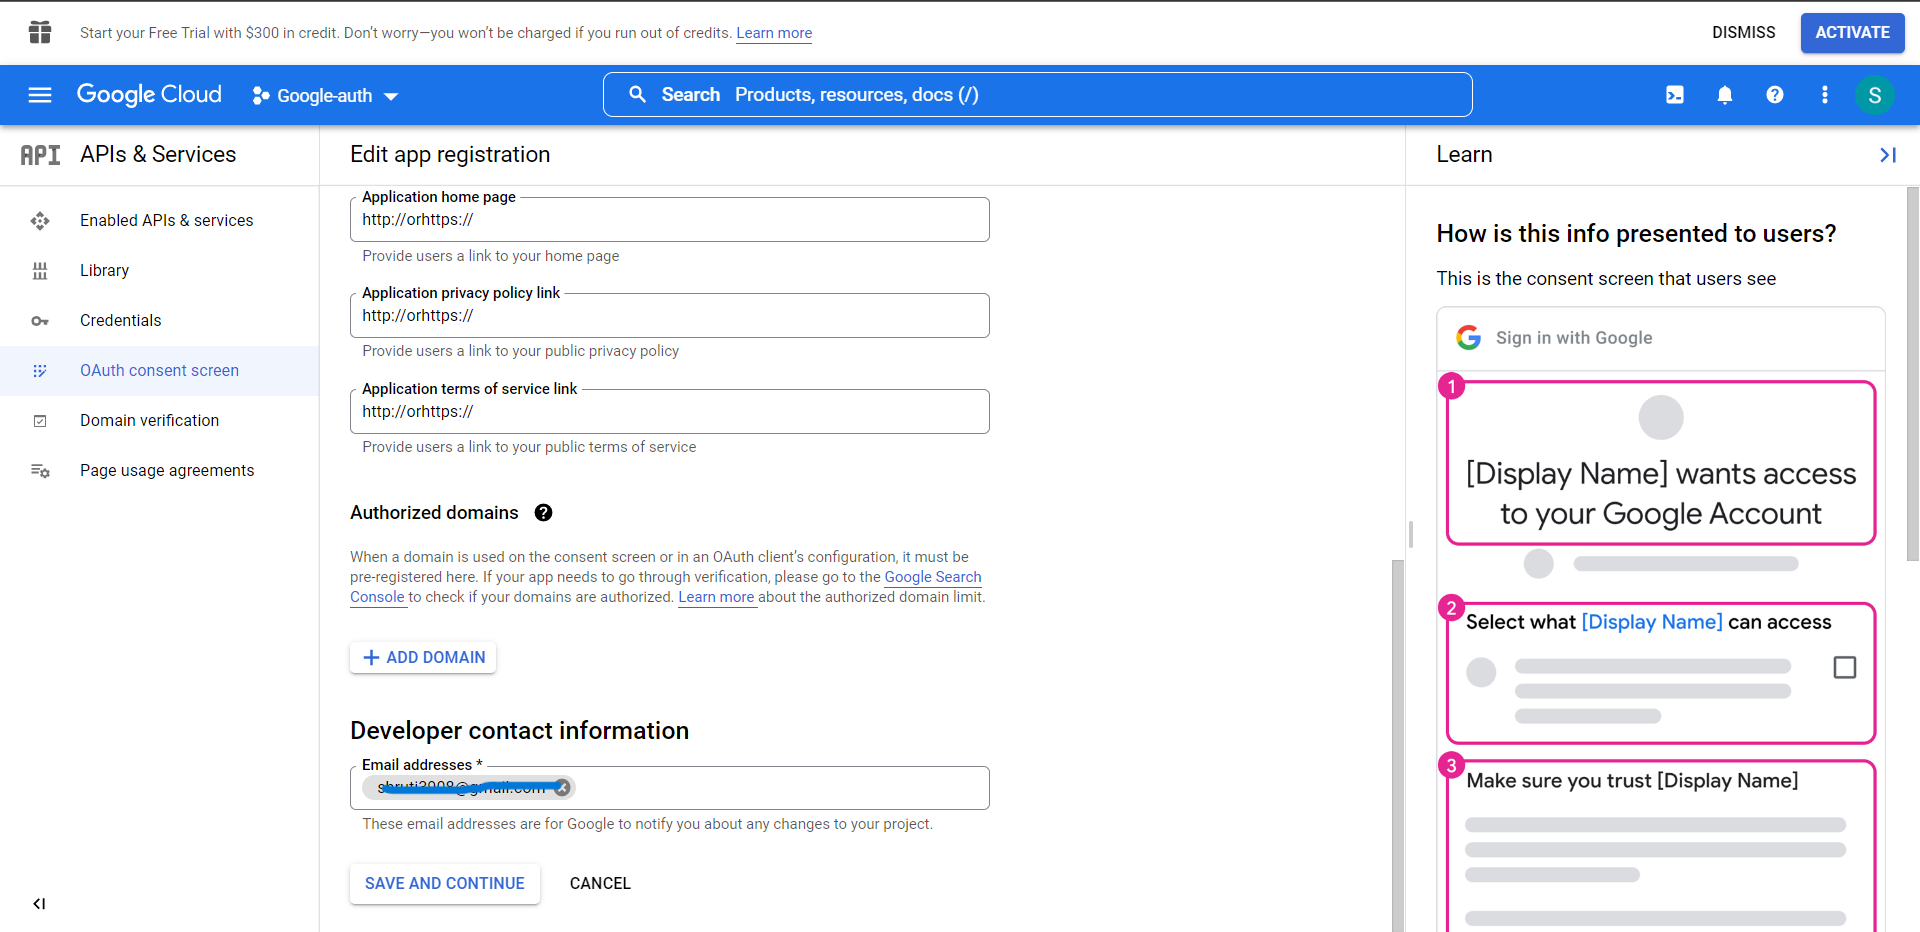Screen dimensions: 1920x932
Task: Open the hamburger navigation menu
Action: coord(40,95)
